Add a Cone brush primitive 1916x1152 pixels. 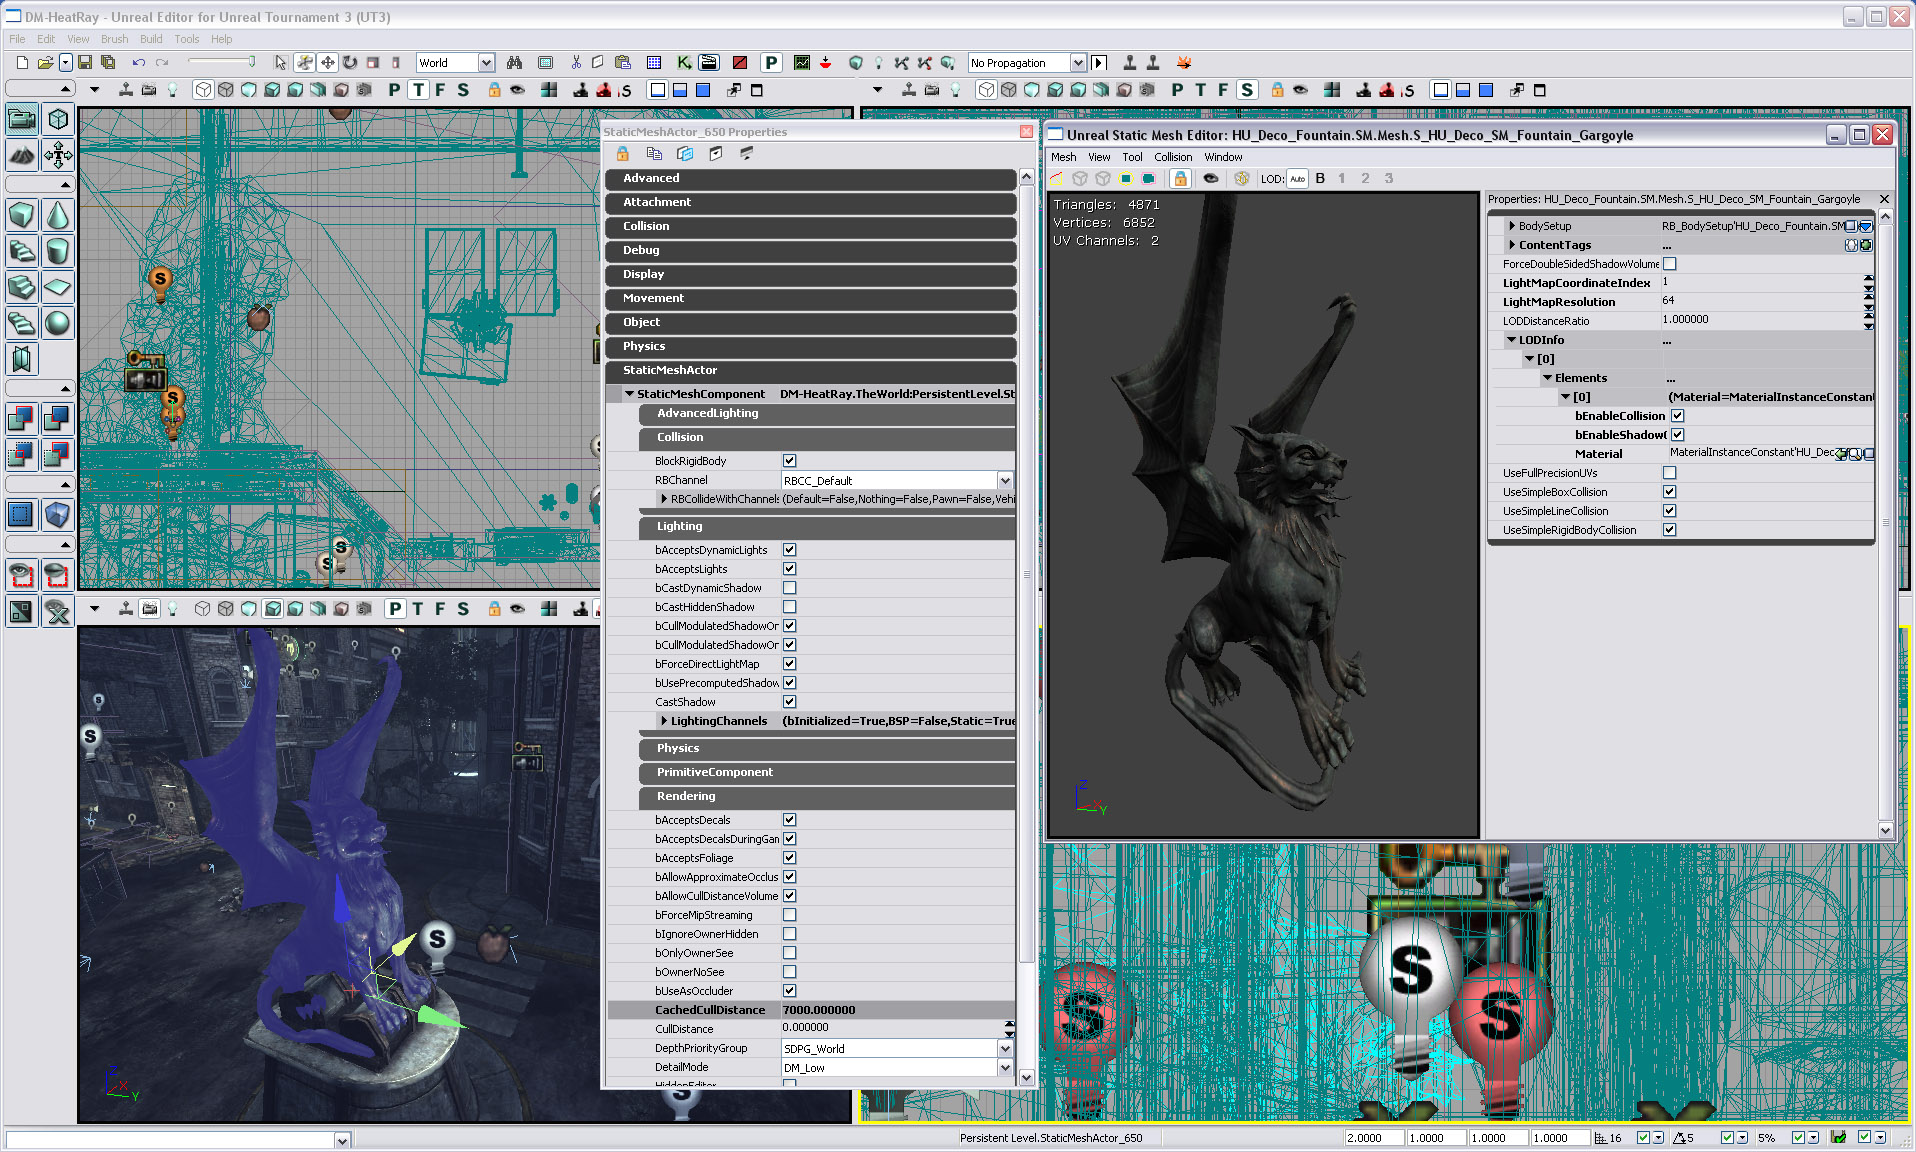point(58,215)
